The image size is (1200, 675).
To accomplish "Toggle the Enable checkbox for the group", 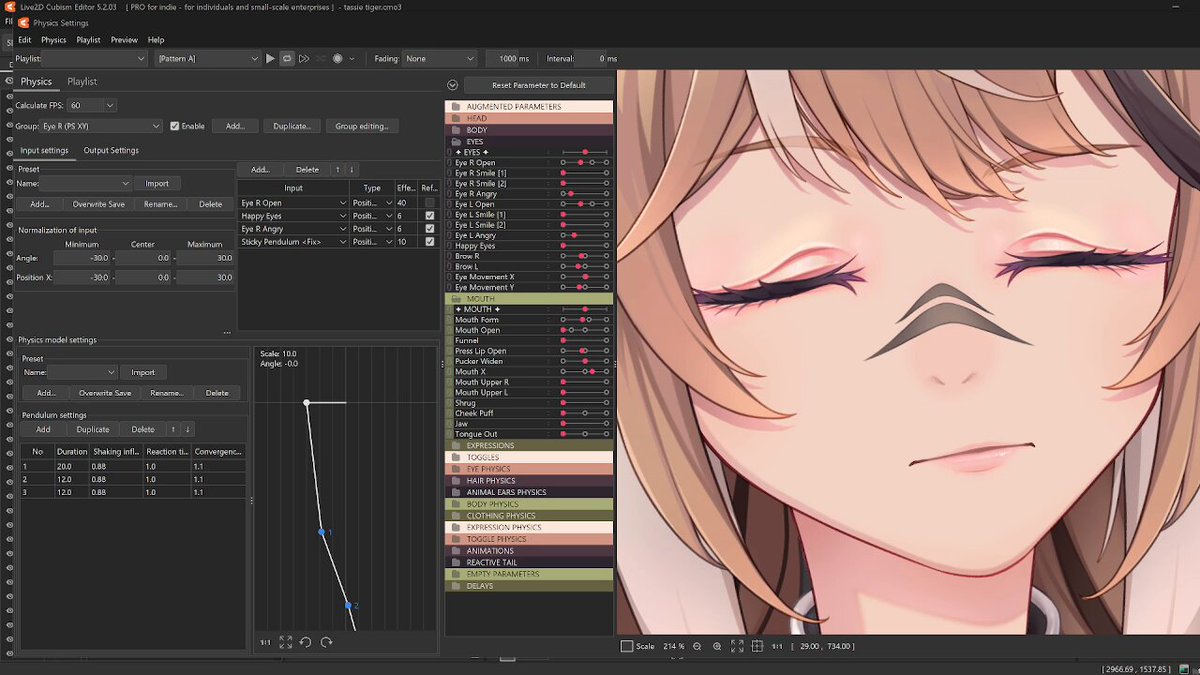I will pos(175,126).
